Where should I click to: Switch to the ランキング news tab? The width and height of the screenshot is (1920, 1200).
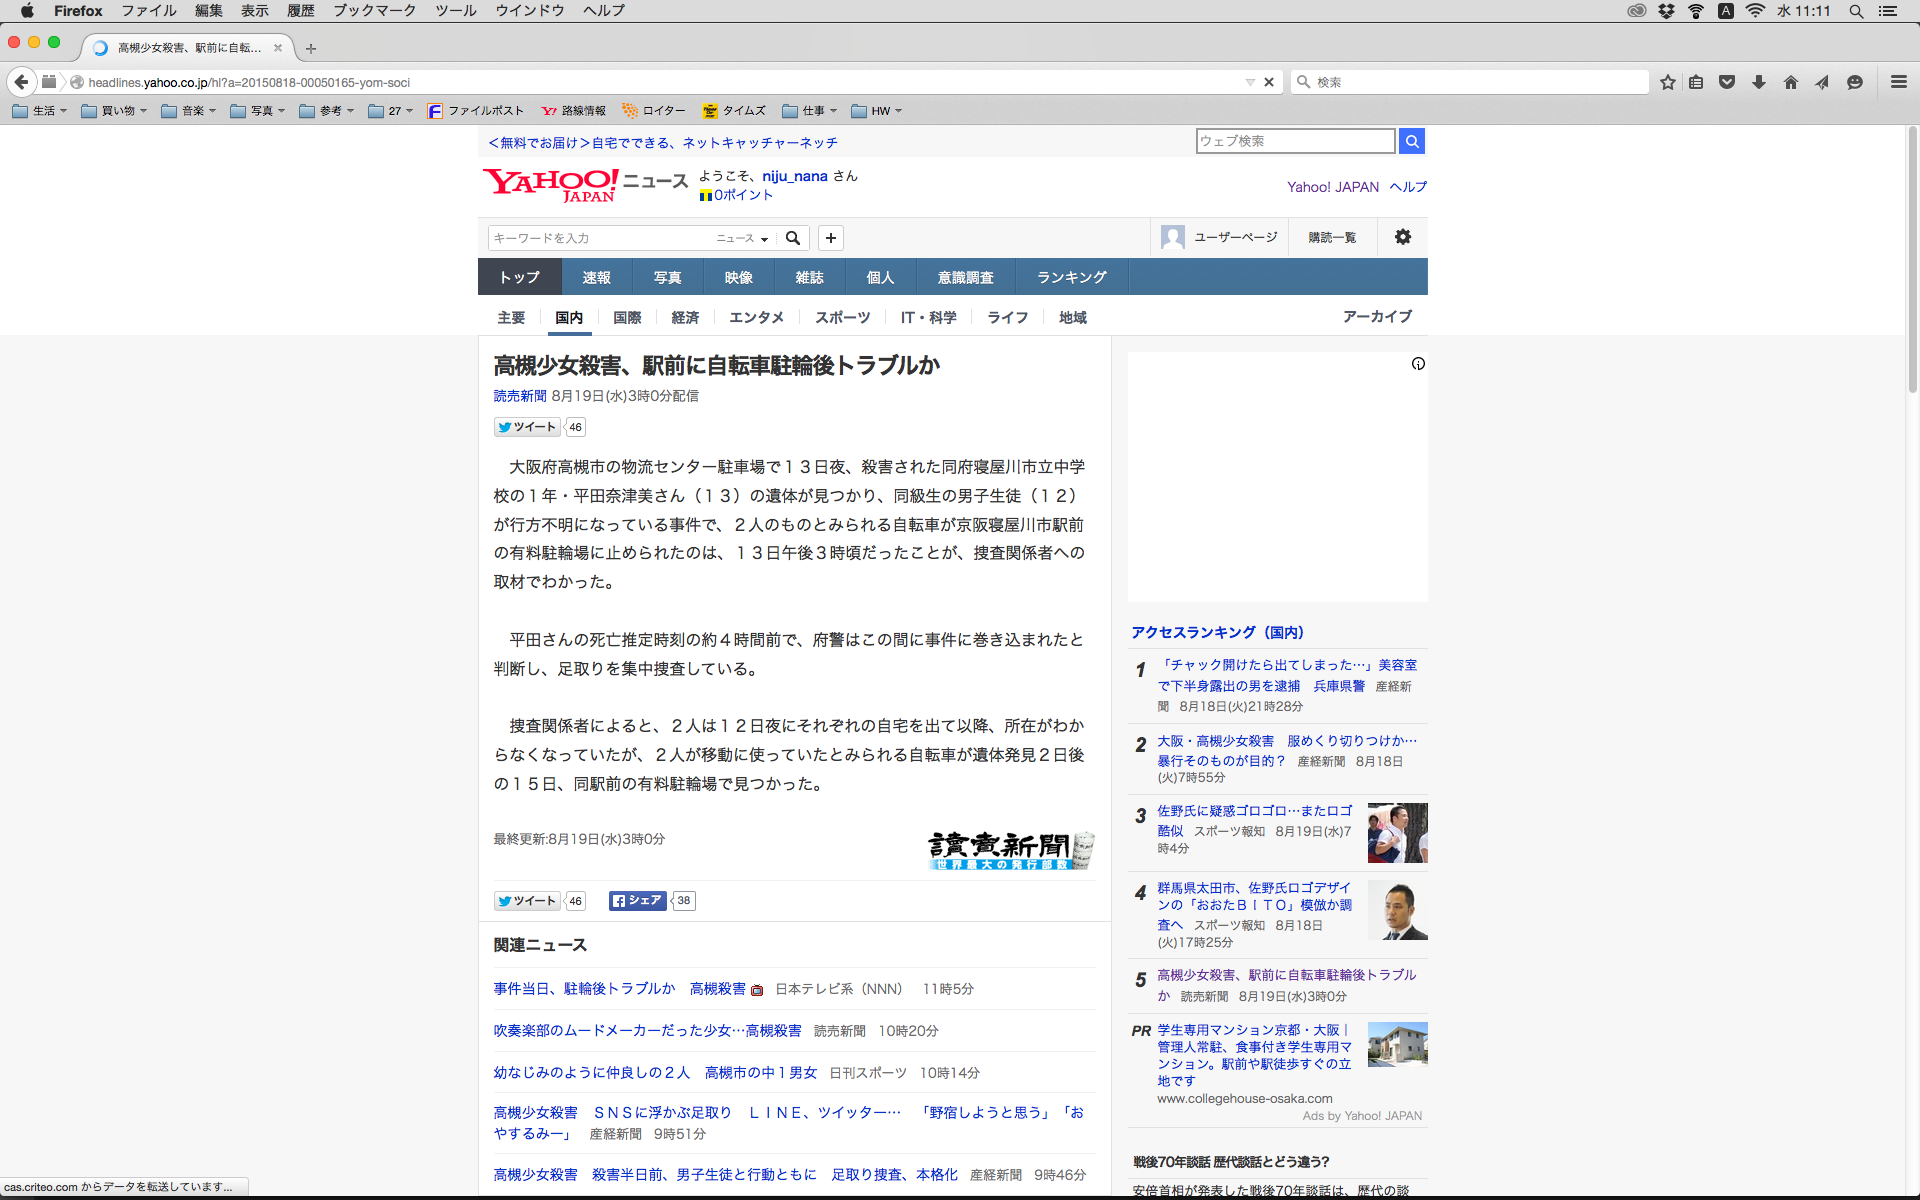click(x=1071, y=277)
